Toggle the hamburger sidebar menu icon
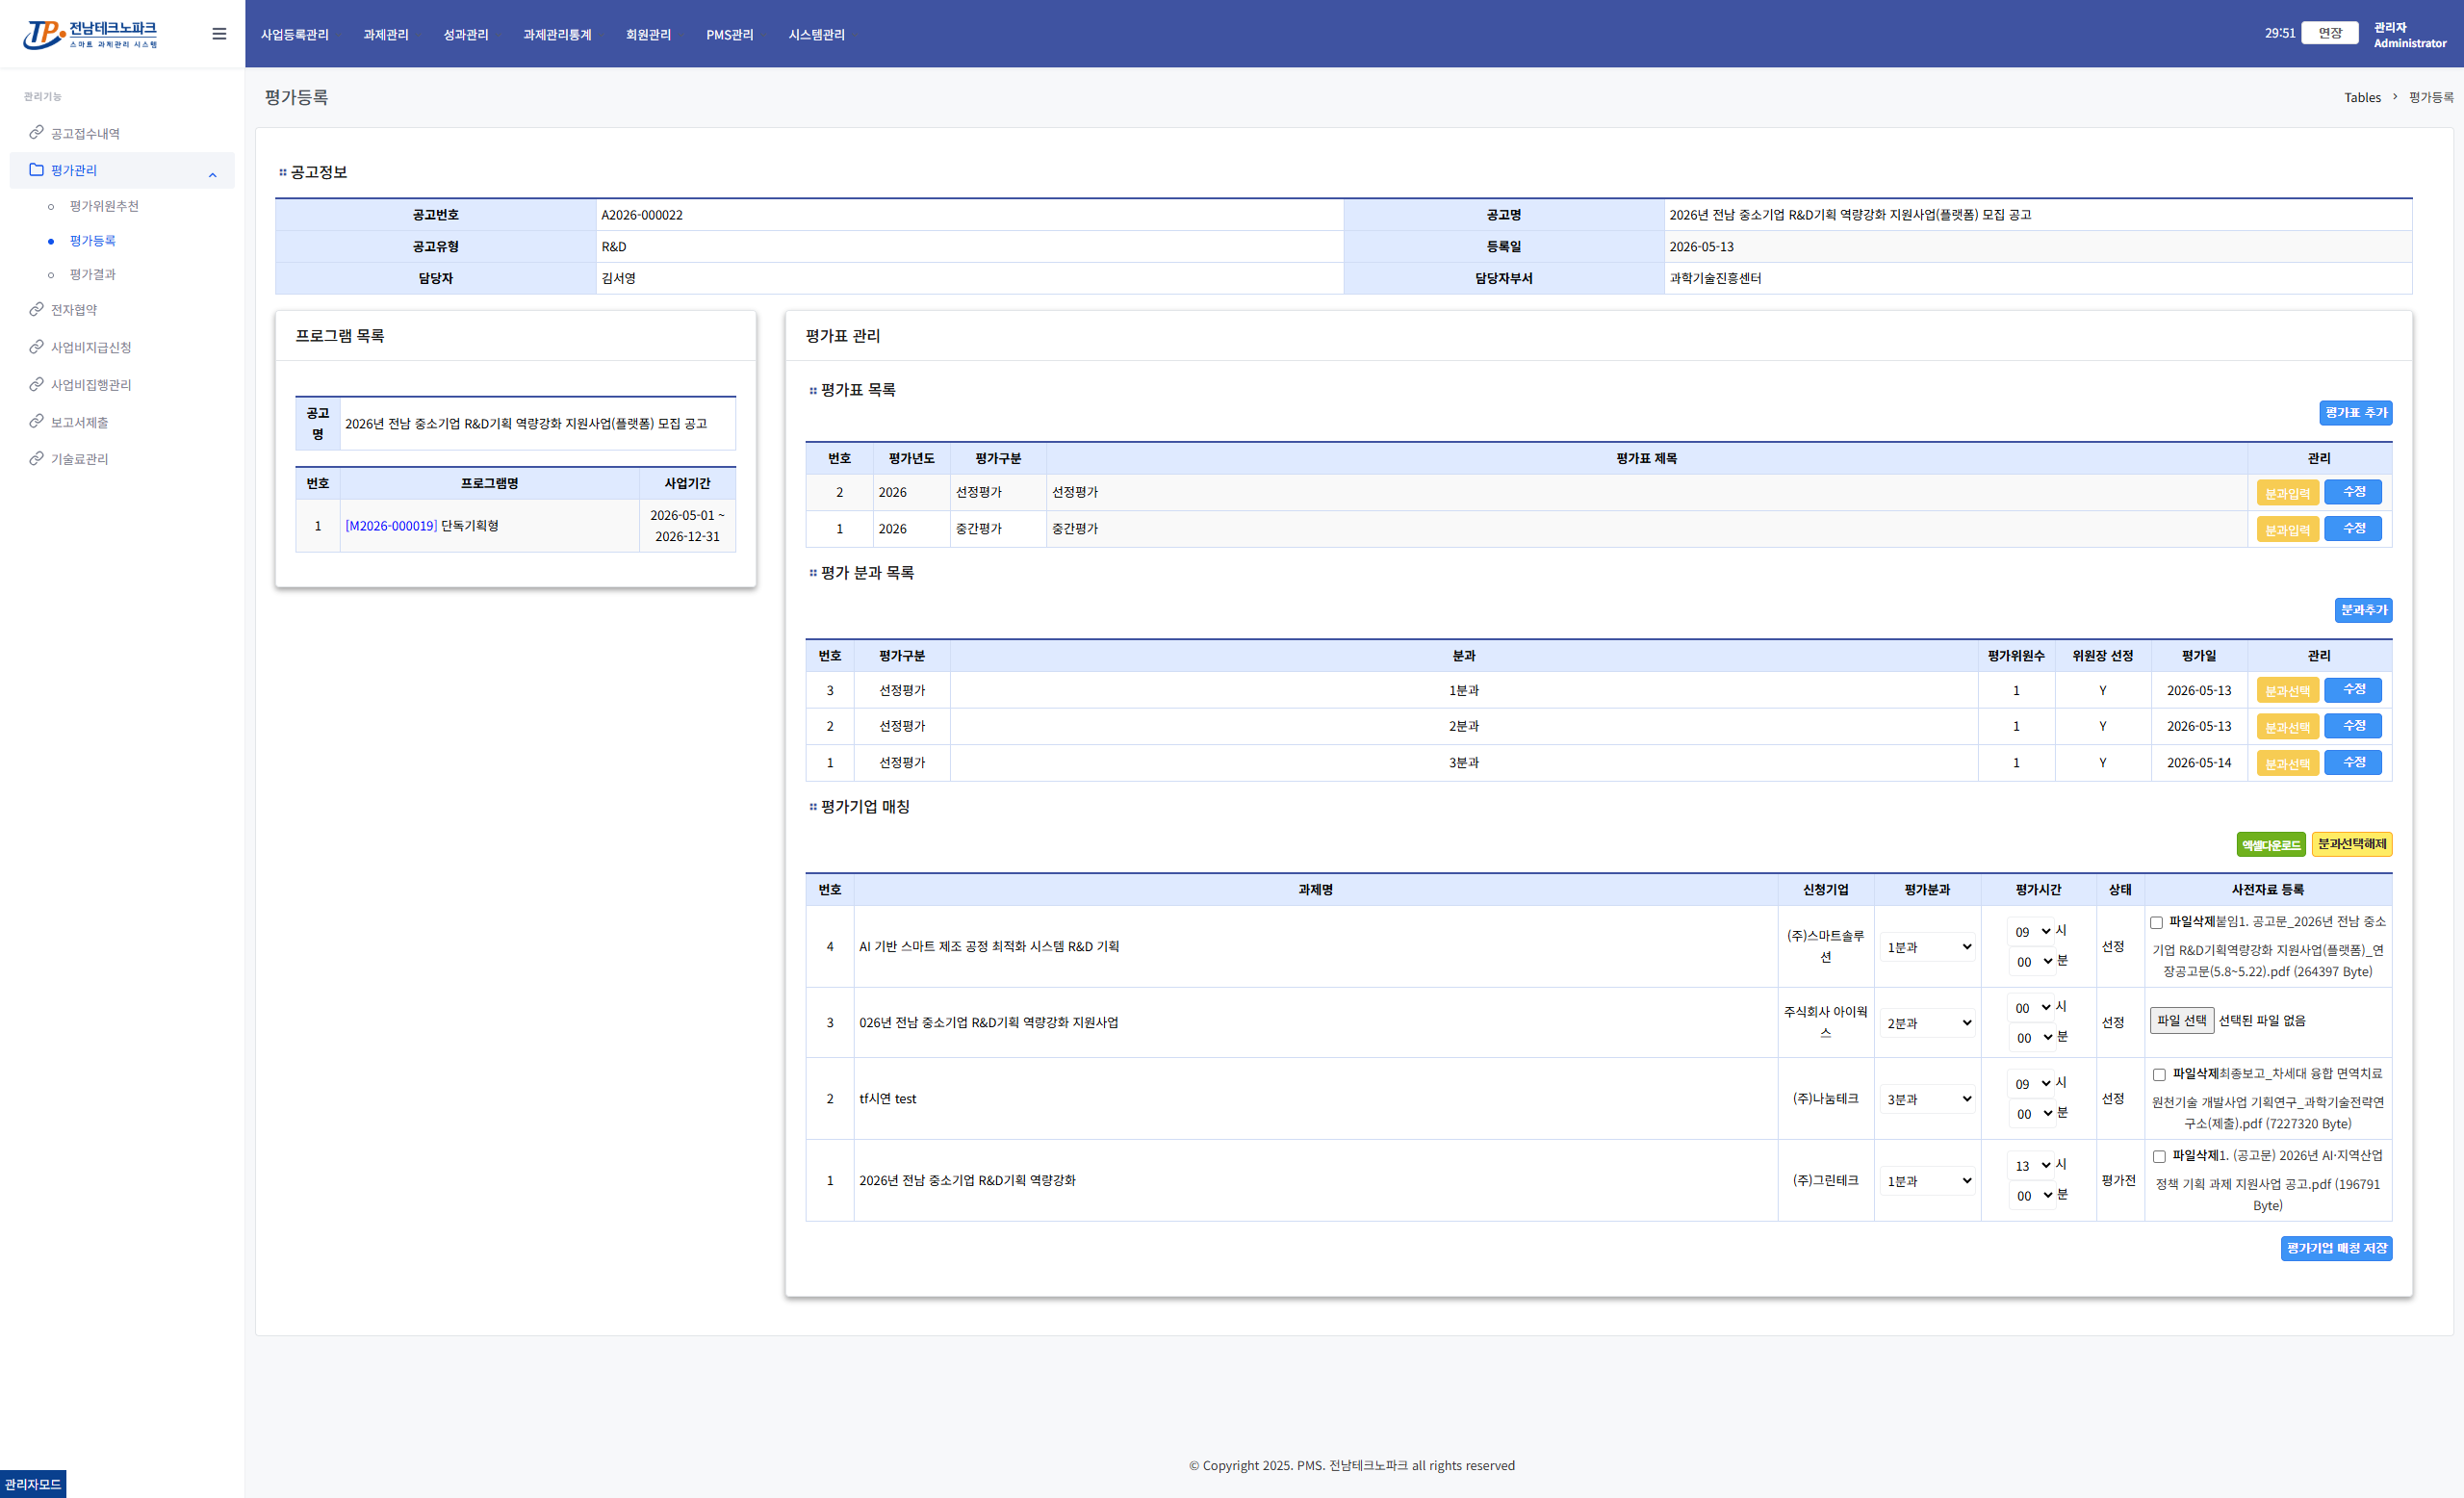The width and height of the screenshot is (2464, 1498). [219, 34]
